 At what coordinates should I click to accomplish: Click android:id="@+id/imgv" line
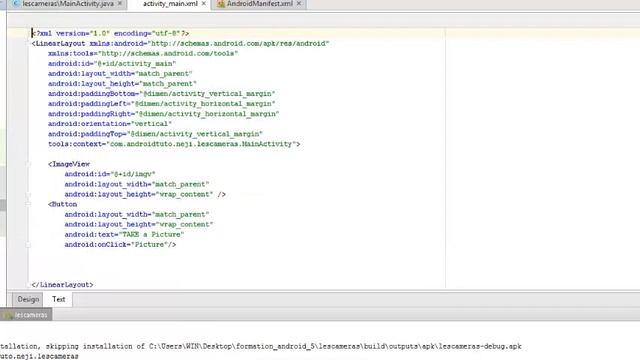coord(110,174)
